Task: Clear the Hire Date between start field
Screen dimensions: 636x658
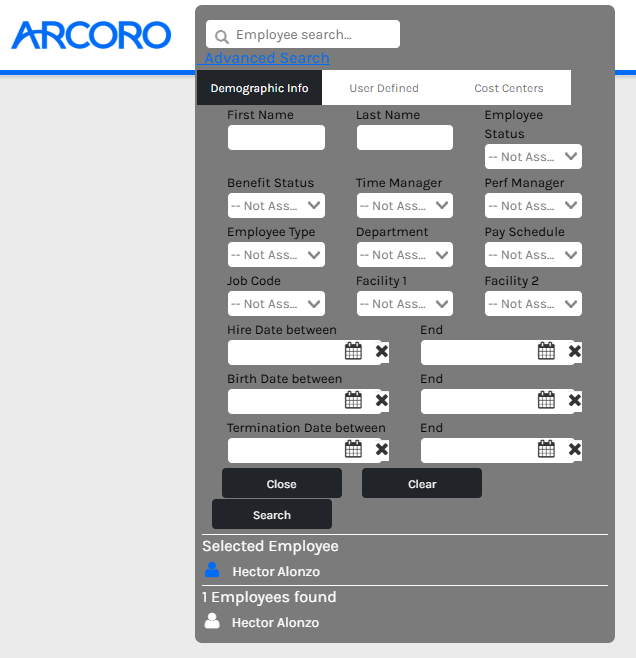Action: tap(382, 351)
